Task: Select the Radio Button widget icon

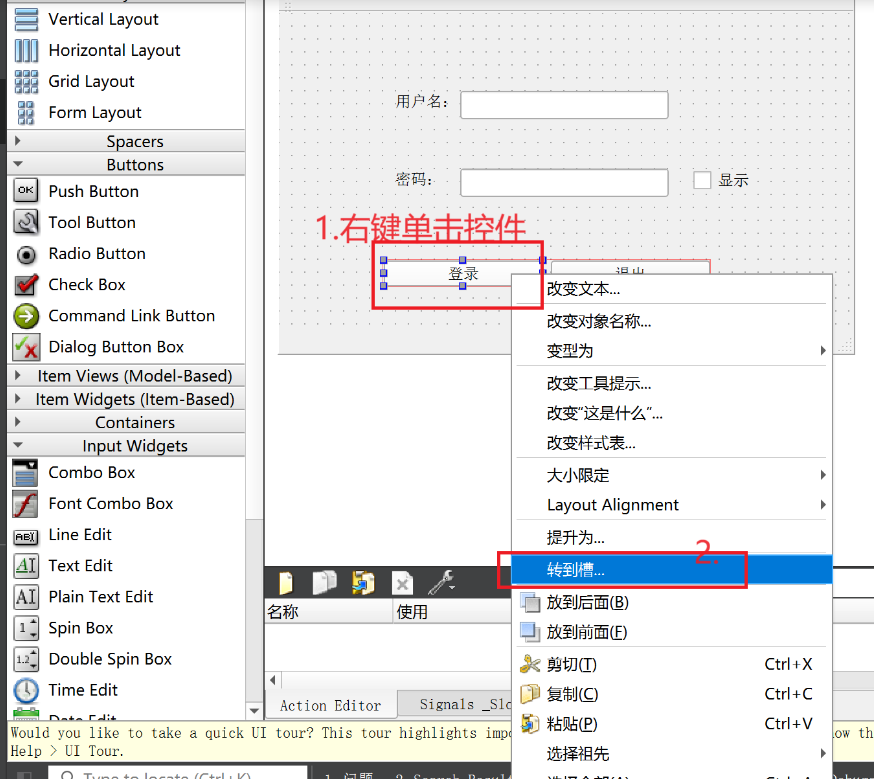Action: point(25,253)
